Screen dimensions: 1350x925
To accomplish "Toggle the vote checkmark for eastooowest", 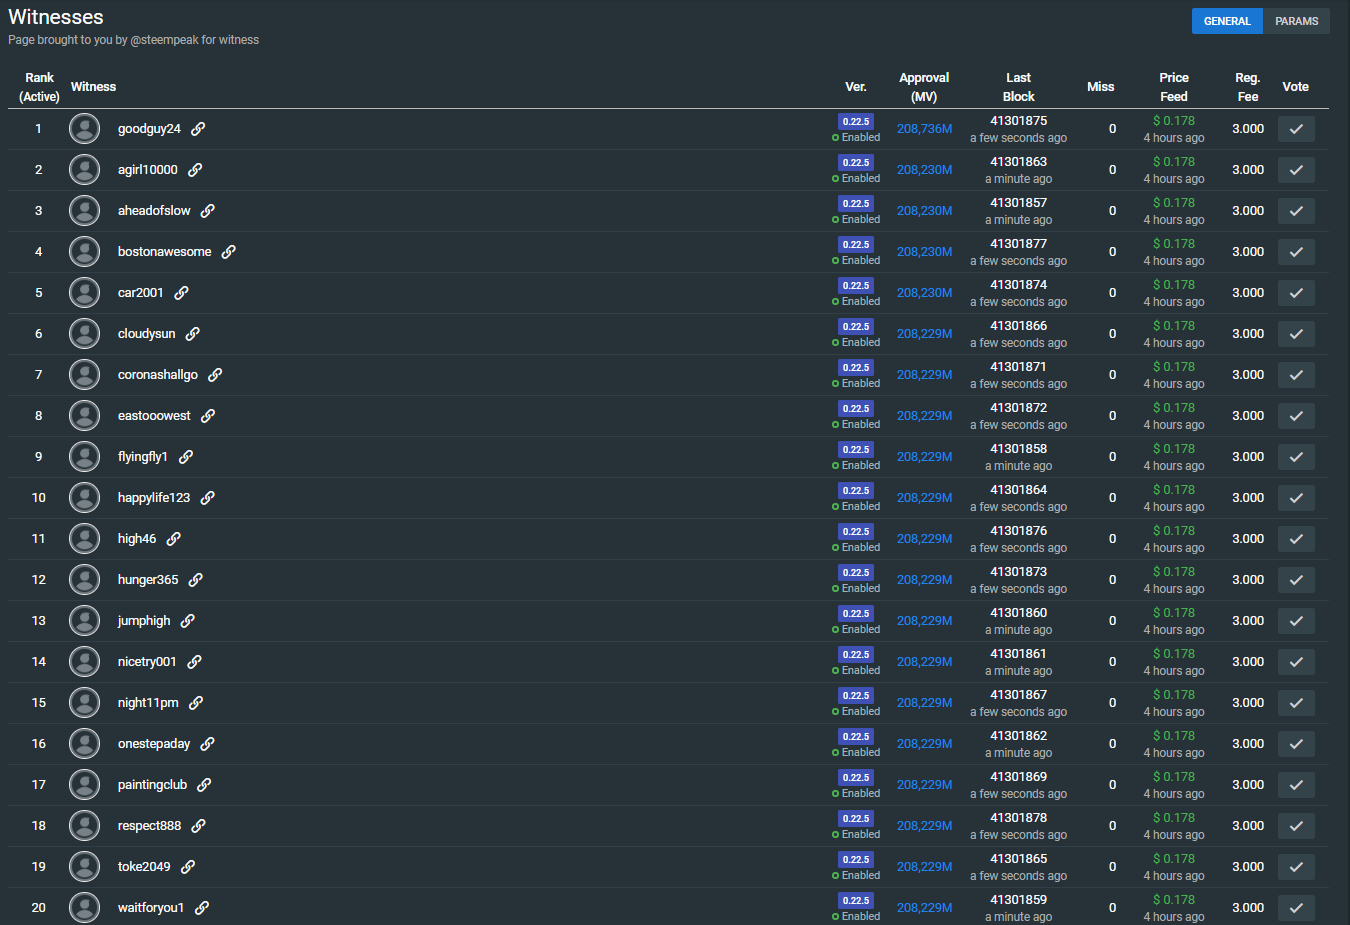I will (x=1296, y=416).
